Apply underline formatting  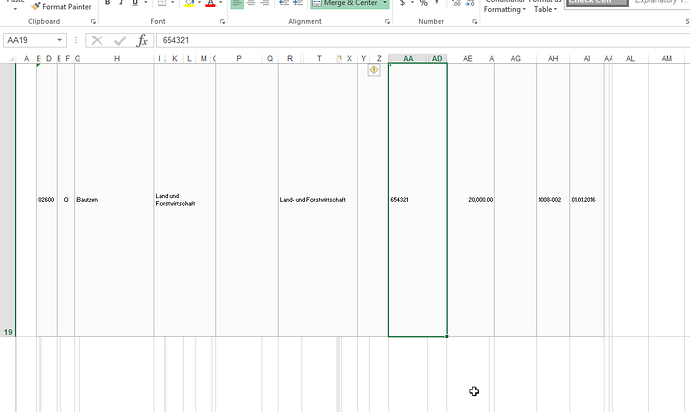point(135,3)
